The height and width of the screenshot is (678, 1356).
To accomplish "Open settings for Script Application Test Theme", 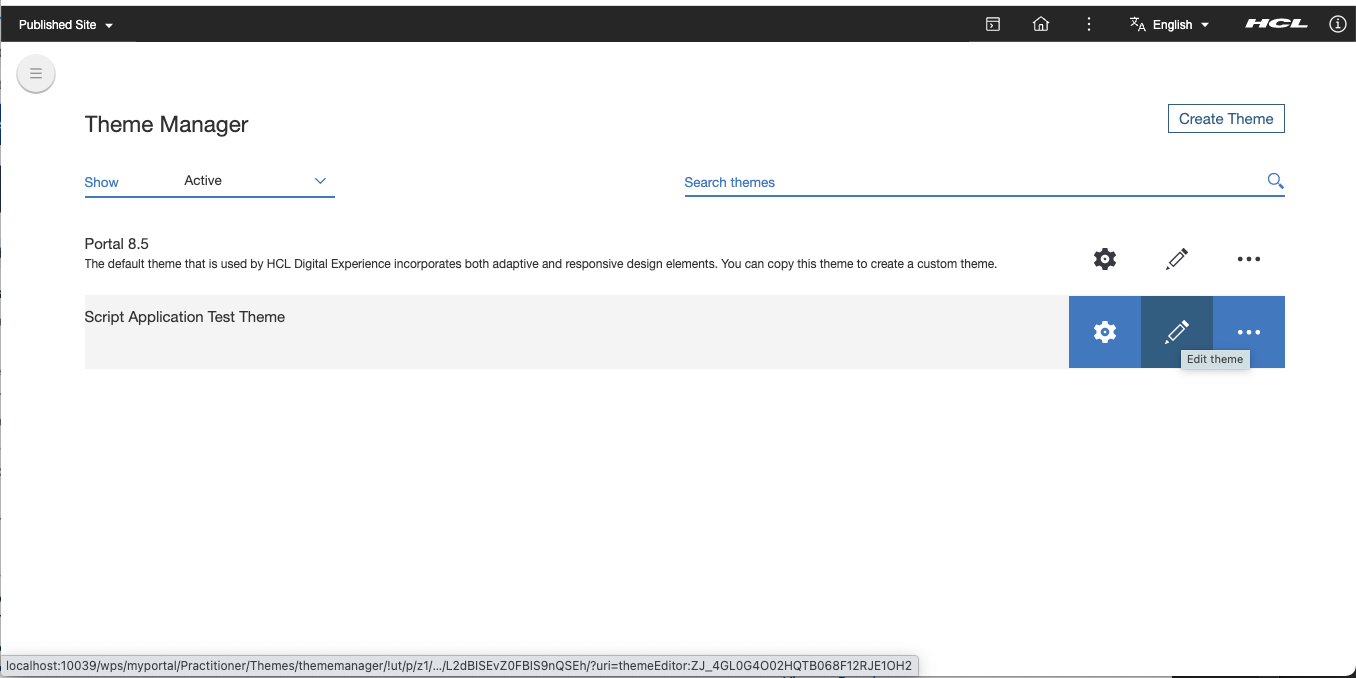I will tap(1104, 332).
